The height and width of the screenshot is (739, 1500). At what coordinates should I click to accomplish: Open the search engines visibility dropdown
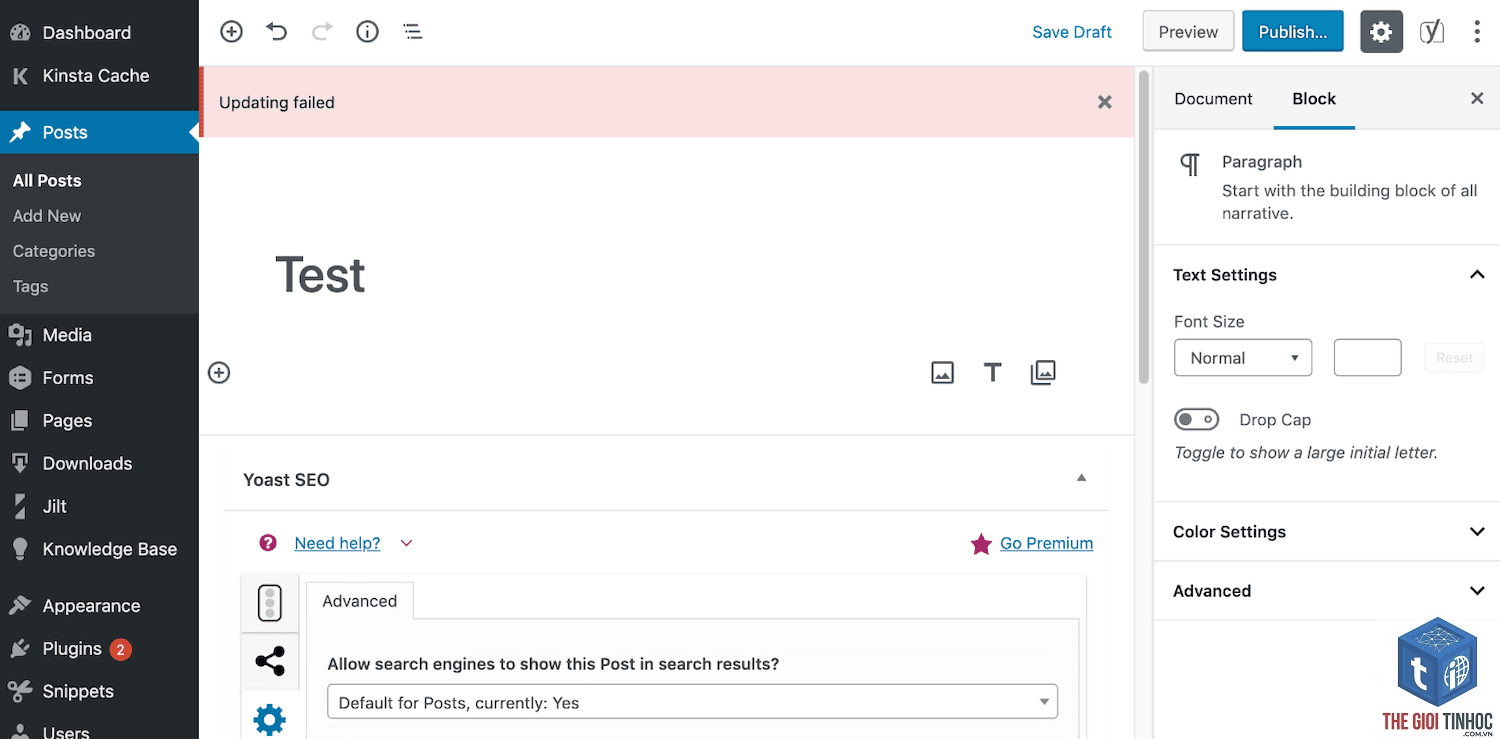(693, 702)
